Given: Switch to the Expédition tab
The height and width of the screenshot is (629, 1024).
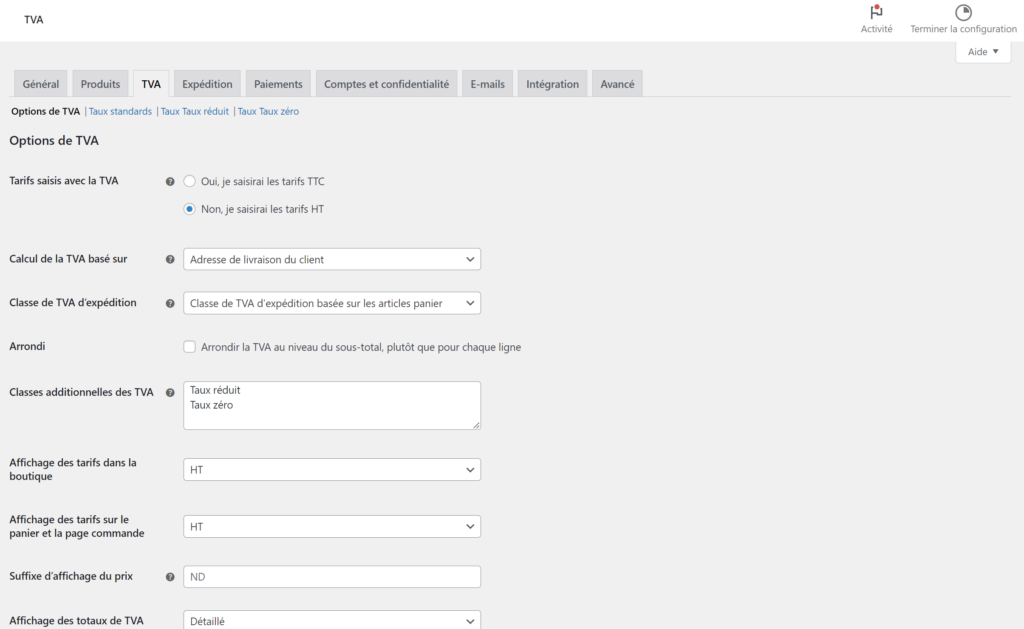Looking at the screenshot, I should click(x=207, y=84).
